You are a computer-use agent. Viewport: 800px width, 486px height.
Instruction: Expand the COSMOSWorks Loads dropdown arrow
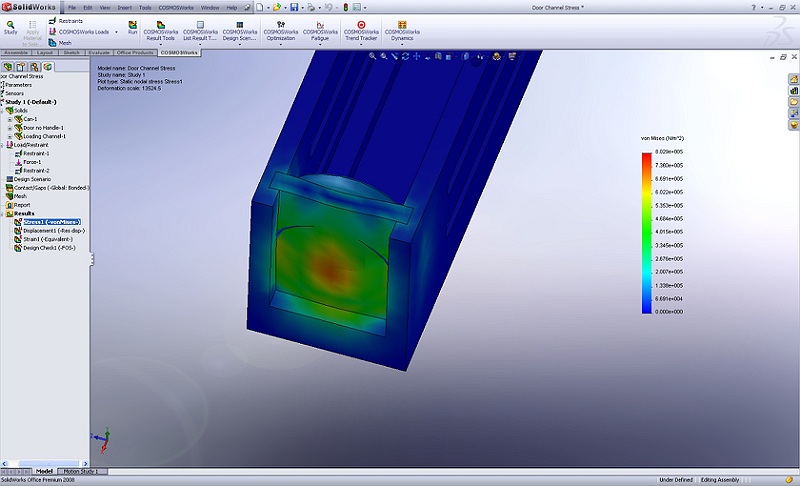114,32
